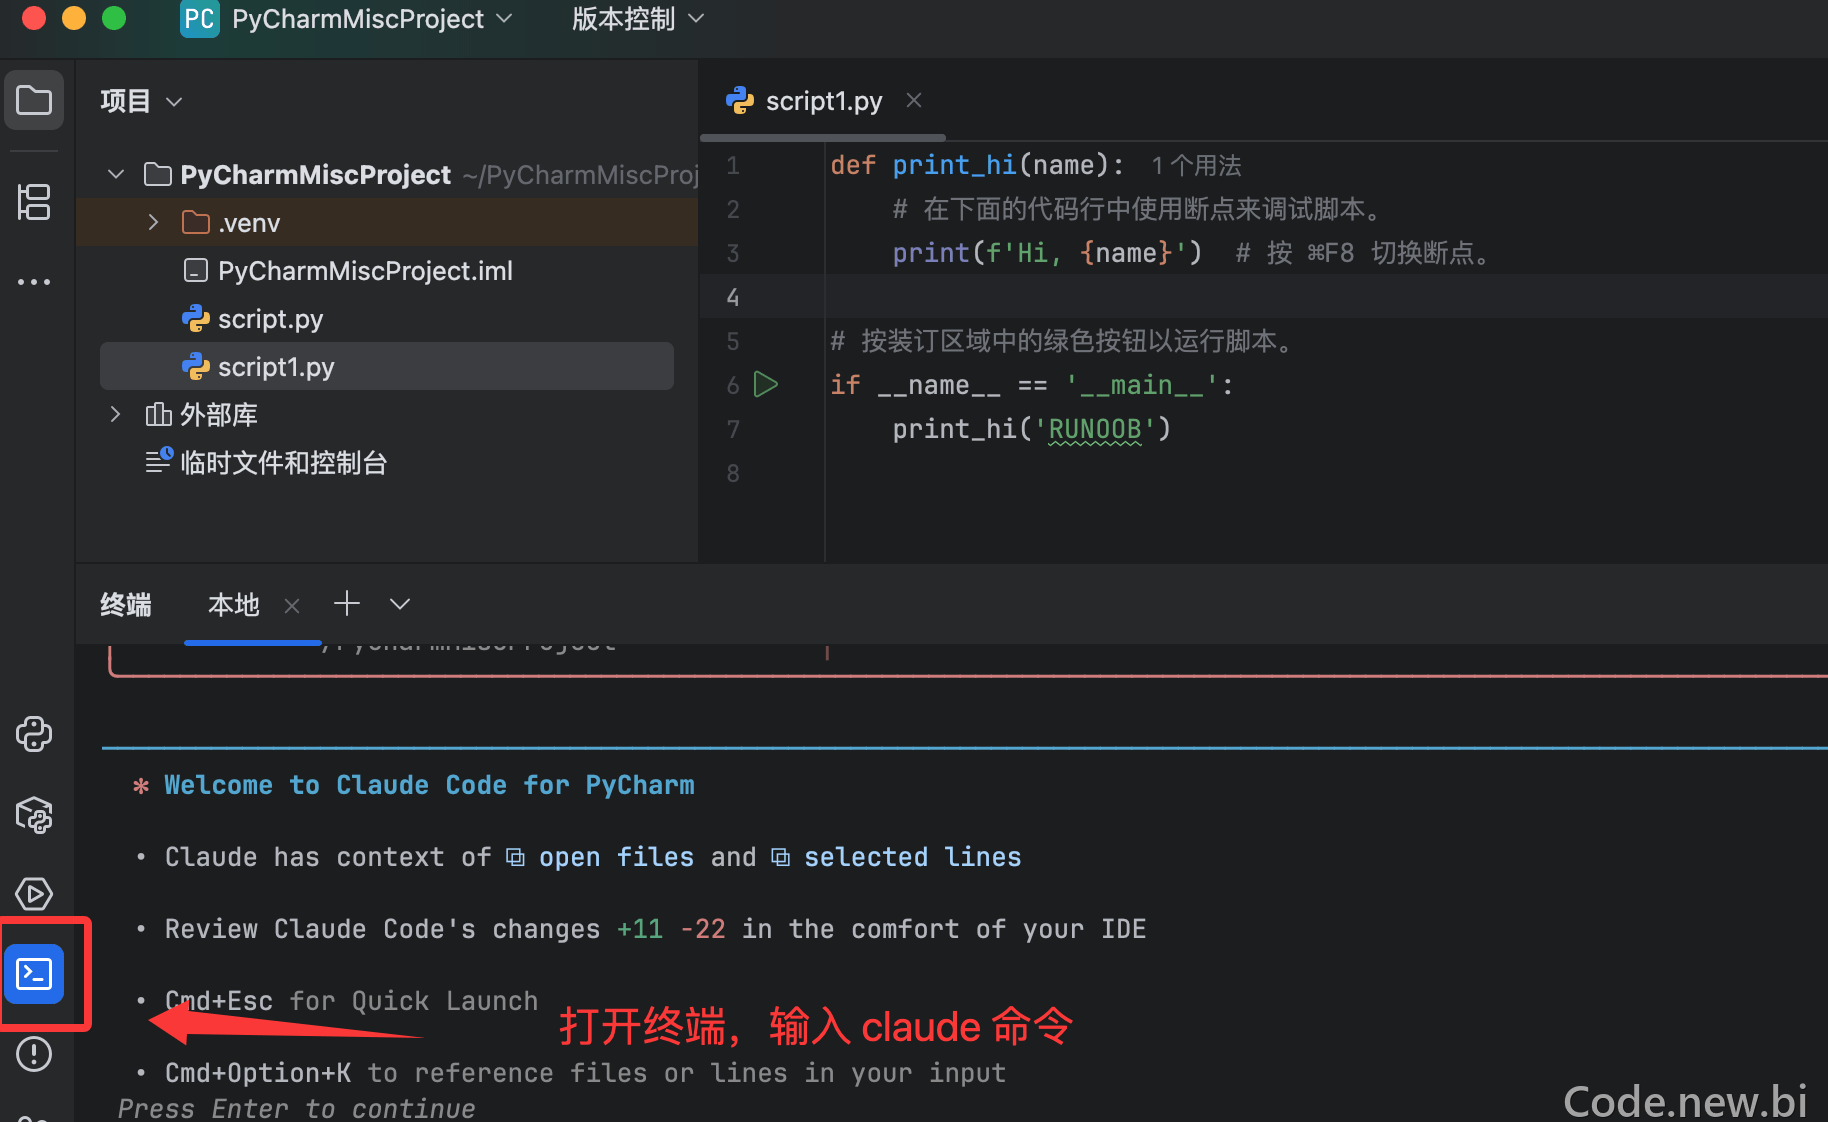
Task: Click 'Welcome to Claude Code for PyCharm' heading
Action: point(429,785)
